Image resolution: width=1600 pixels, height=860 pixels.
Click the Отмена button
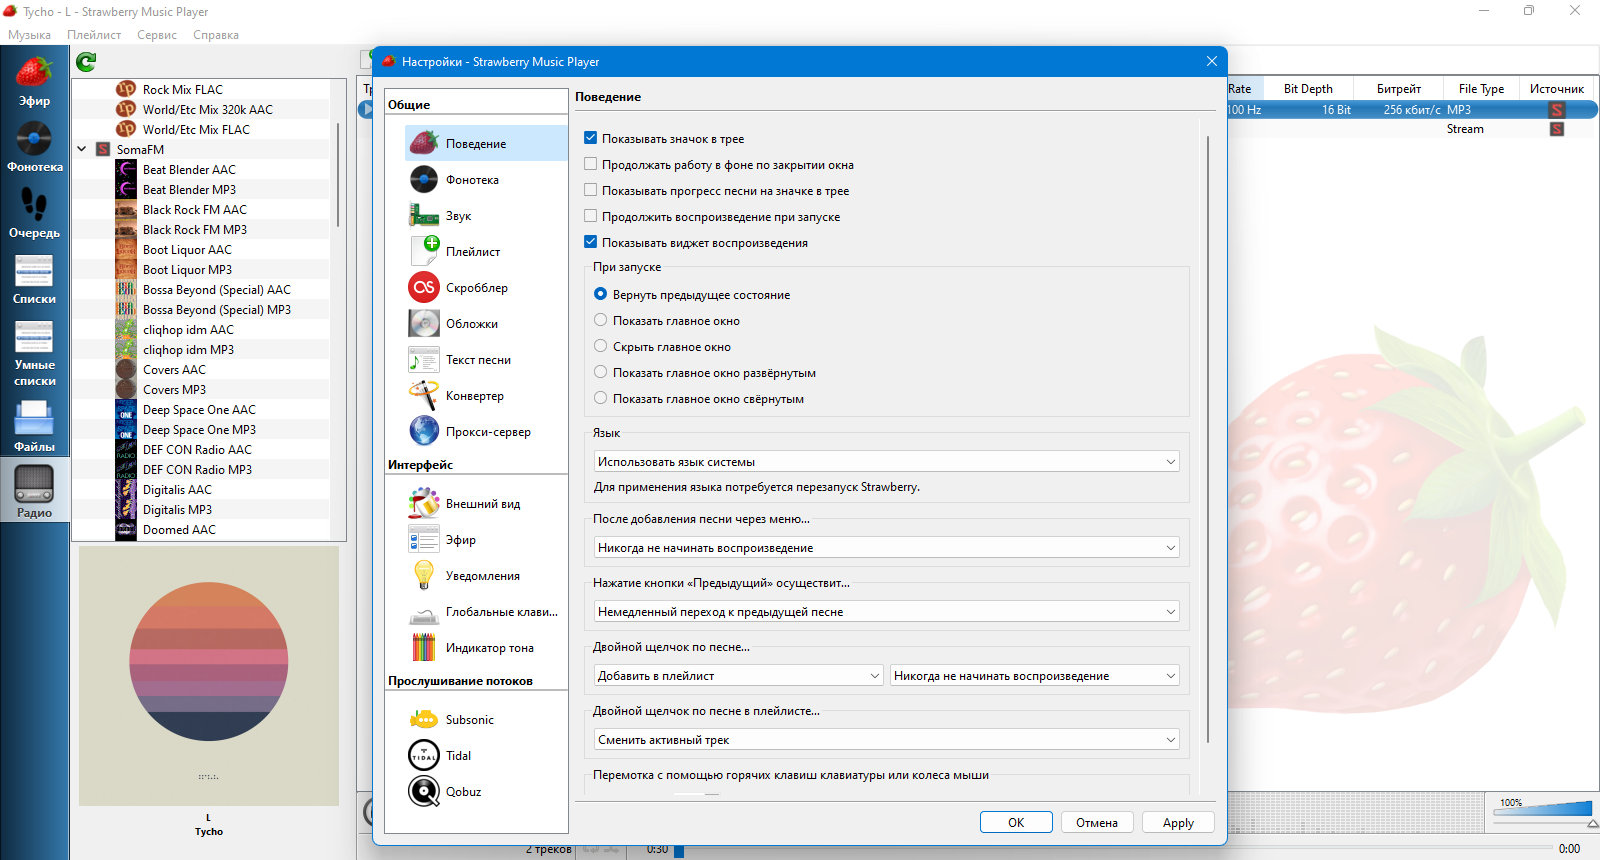pyautogui.click(x=1097, y=822)
